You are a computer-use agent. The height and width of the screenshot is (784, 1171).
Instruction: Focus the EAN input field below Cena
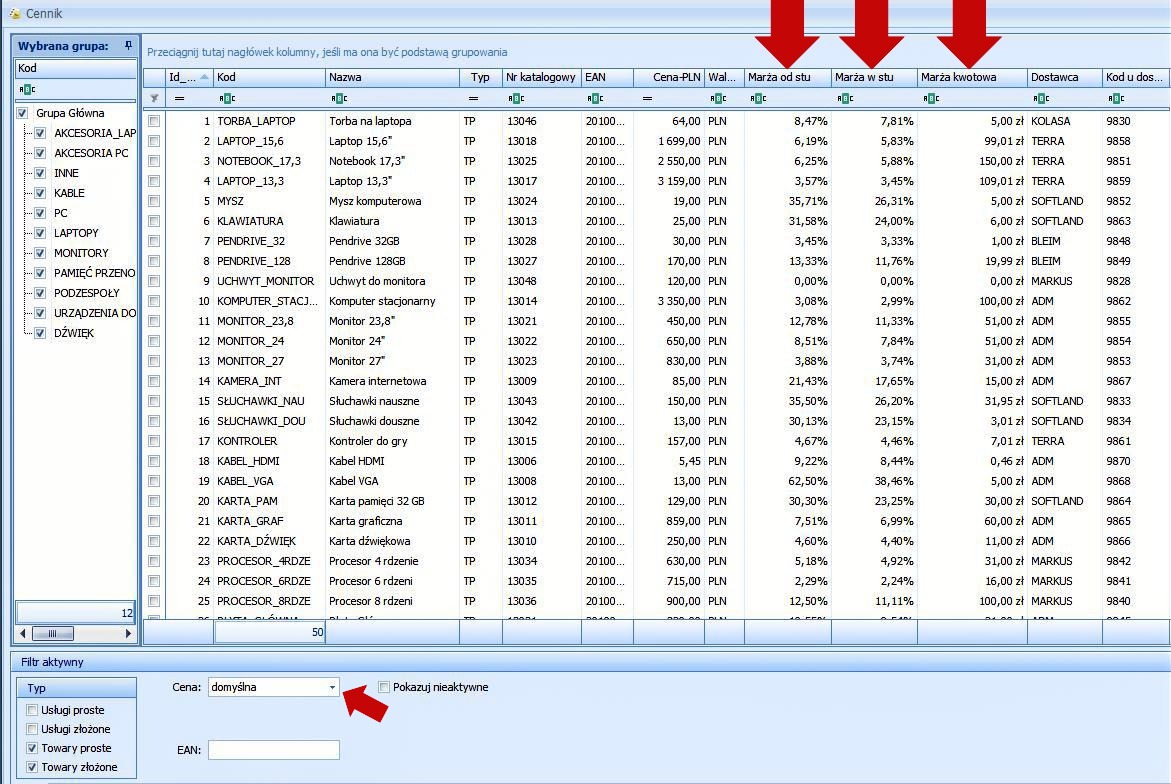tap(273, 750)
